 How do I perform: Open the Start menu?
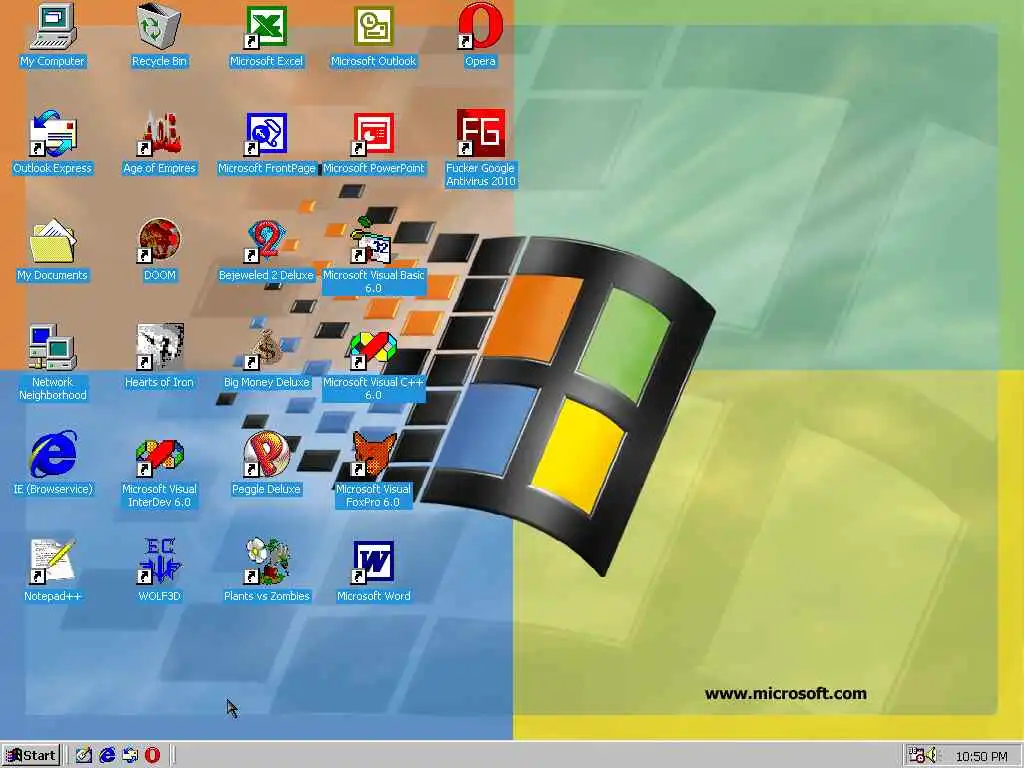[x=31, y=756]
